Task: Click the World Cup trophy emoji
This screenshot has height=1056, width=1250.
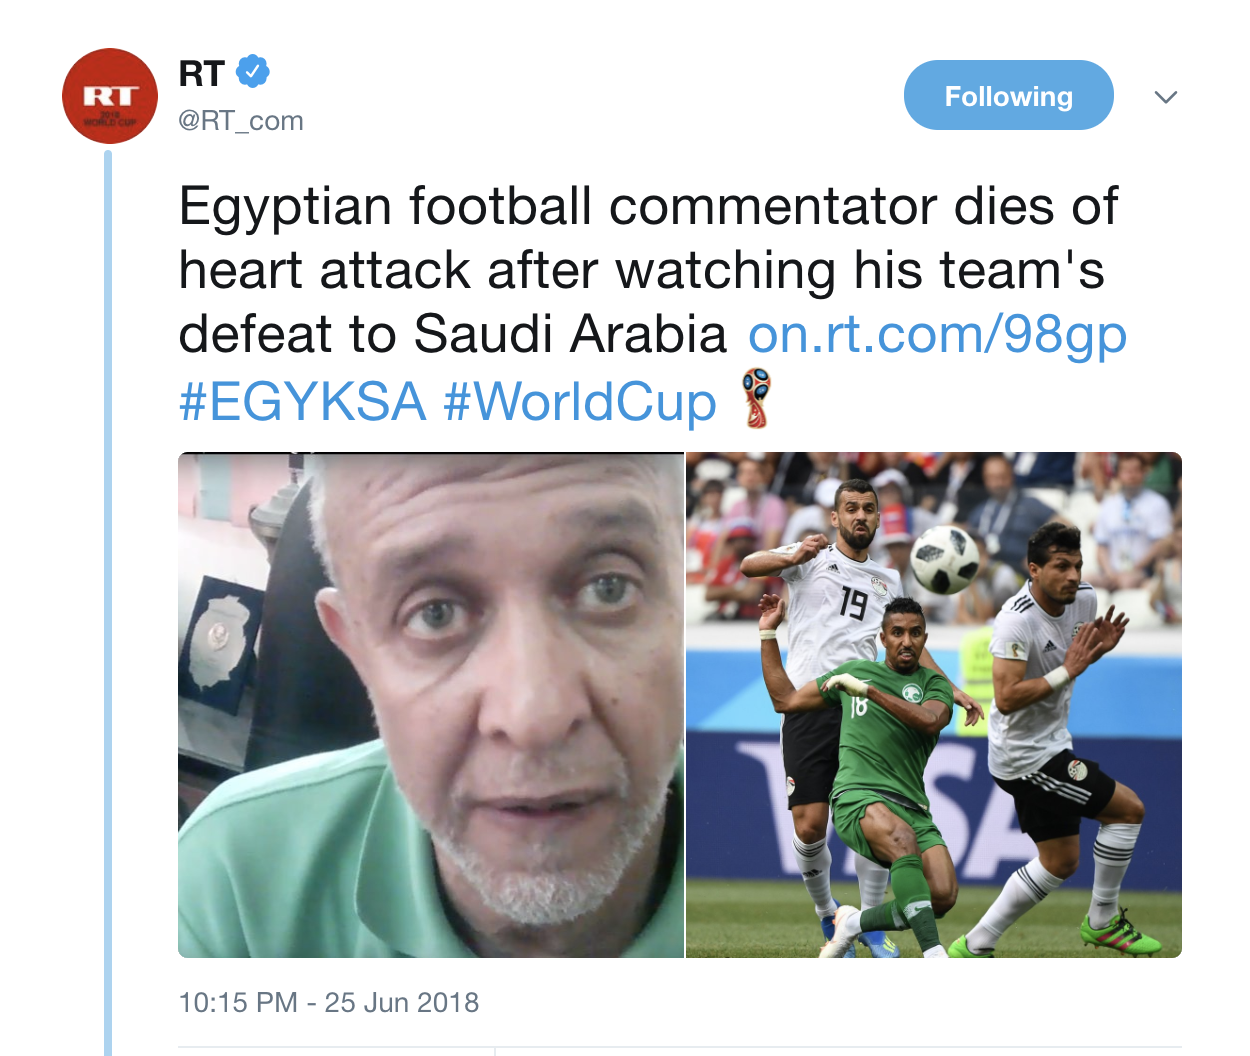Action: [757, 399]
